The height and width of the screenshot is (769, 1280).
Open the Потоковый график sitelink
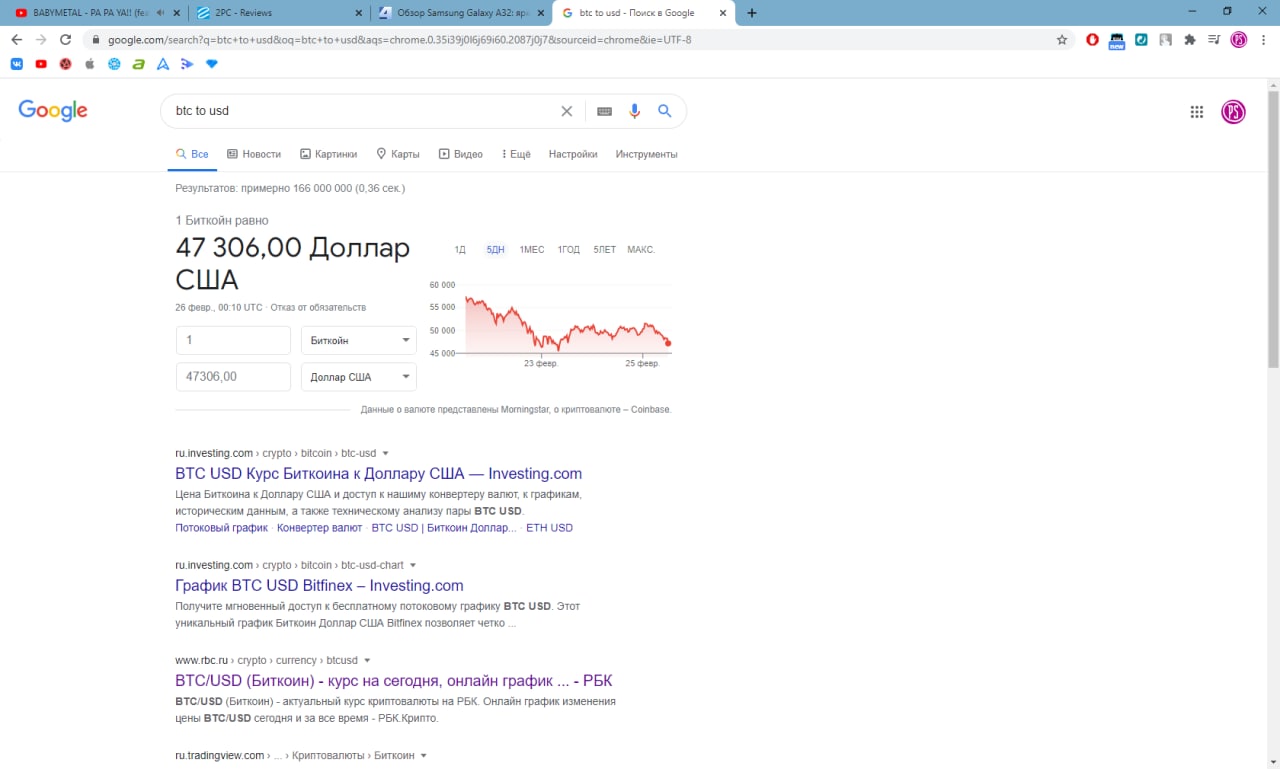click(x=221, y=528)
